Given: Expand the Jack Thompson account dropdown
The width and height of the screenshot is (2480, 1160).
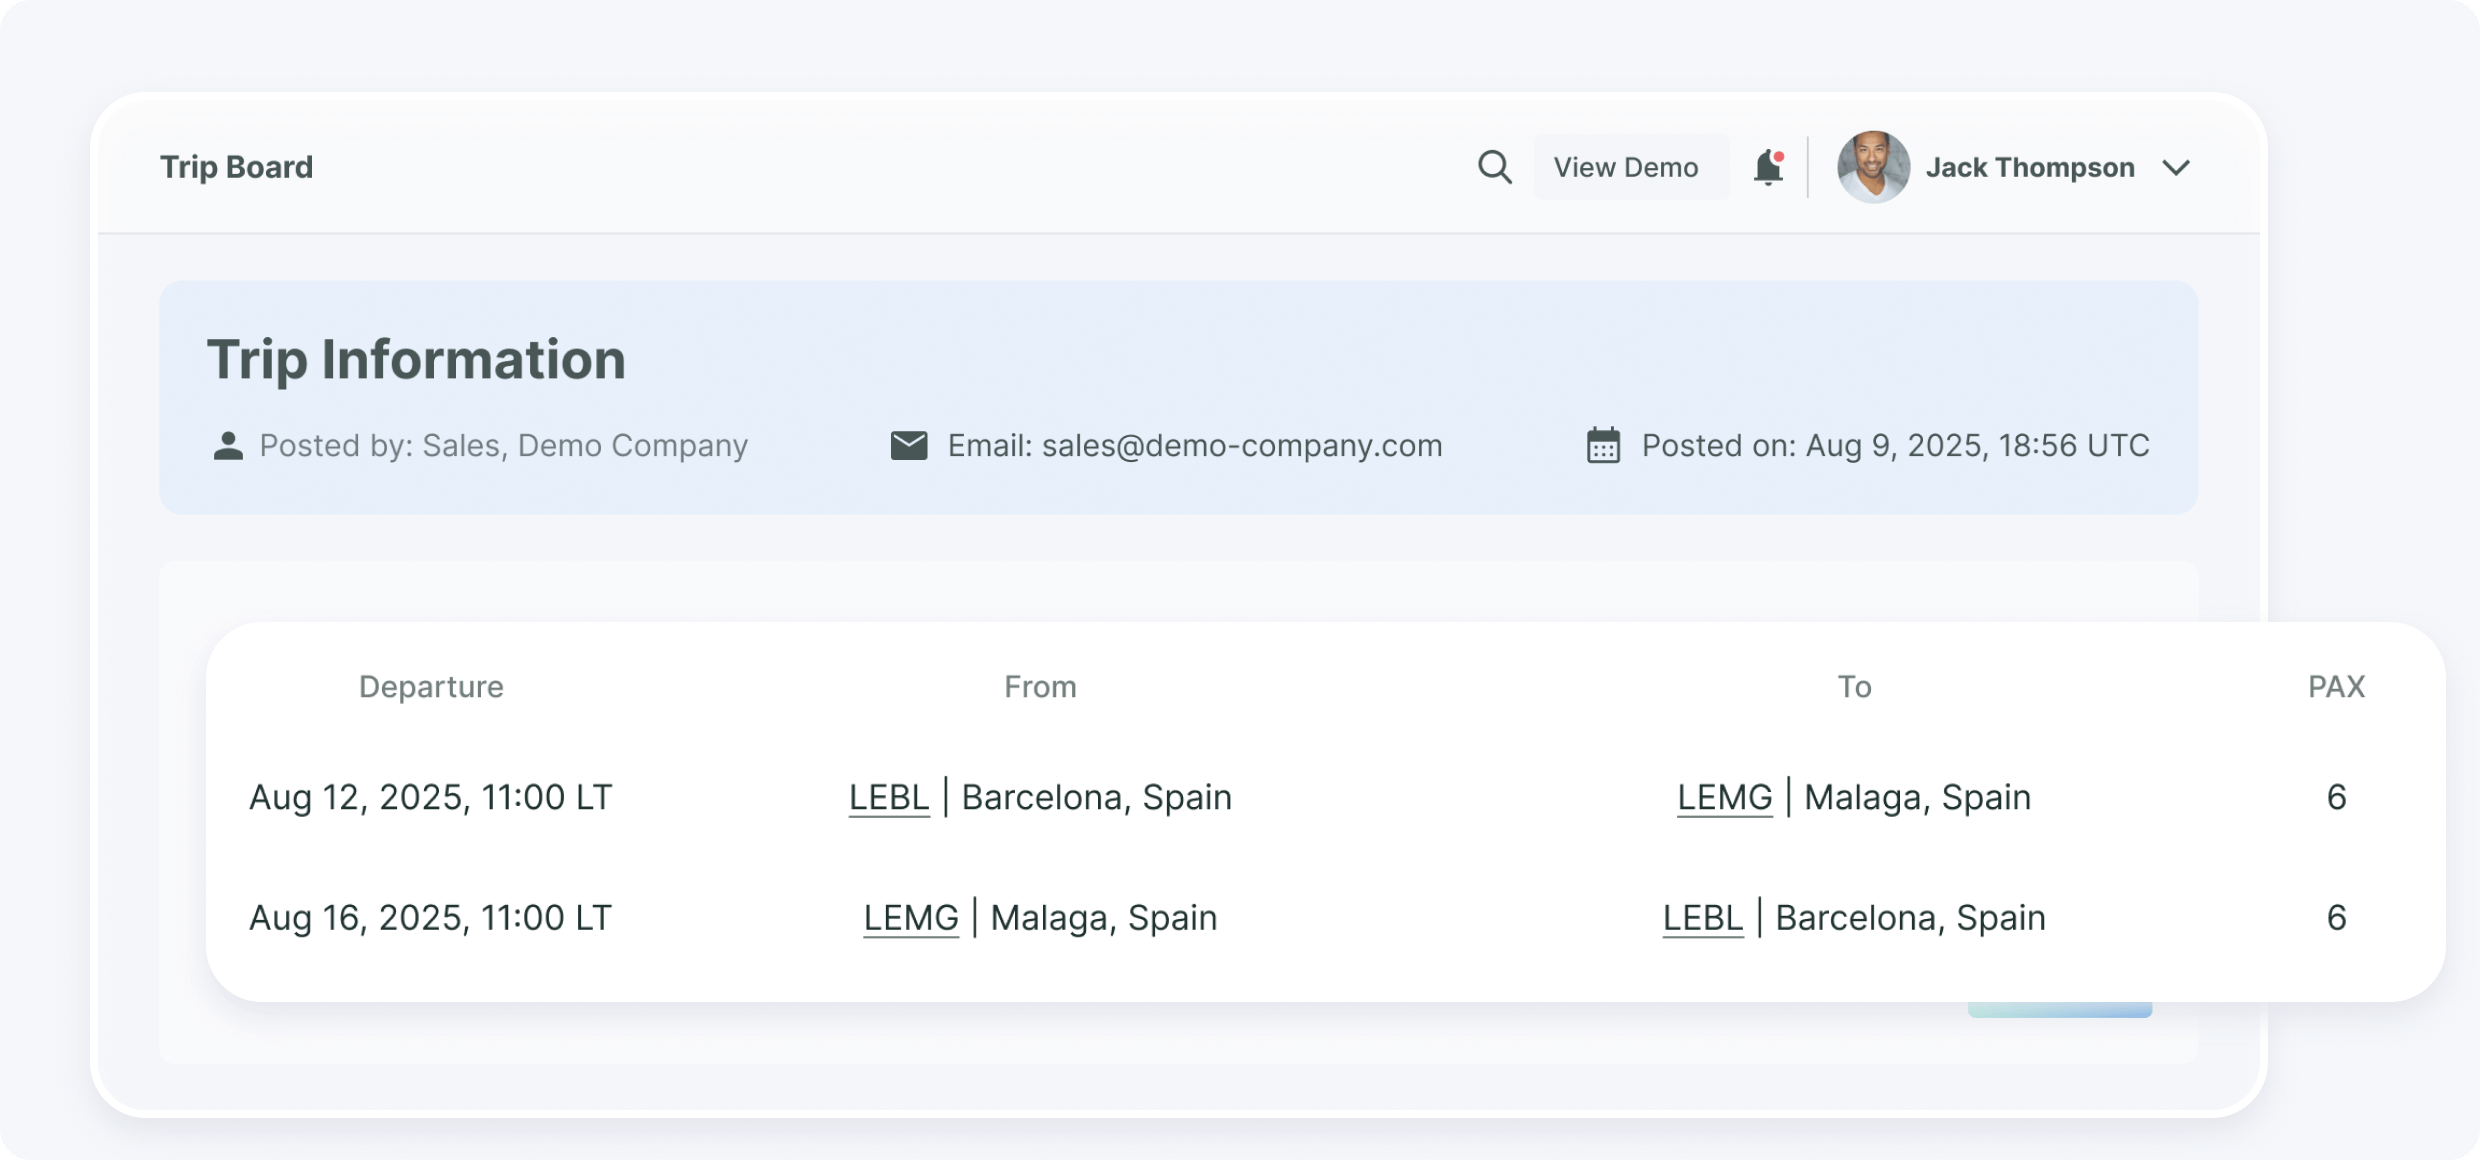Looking at the screenshot, I should [x=2178, y=168].
